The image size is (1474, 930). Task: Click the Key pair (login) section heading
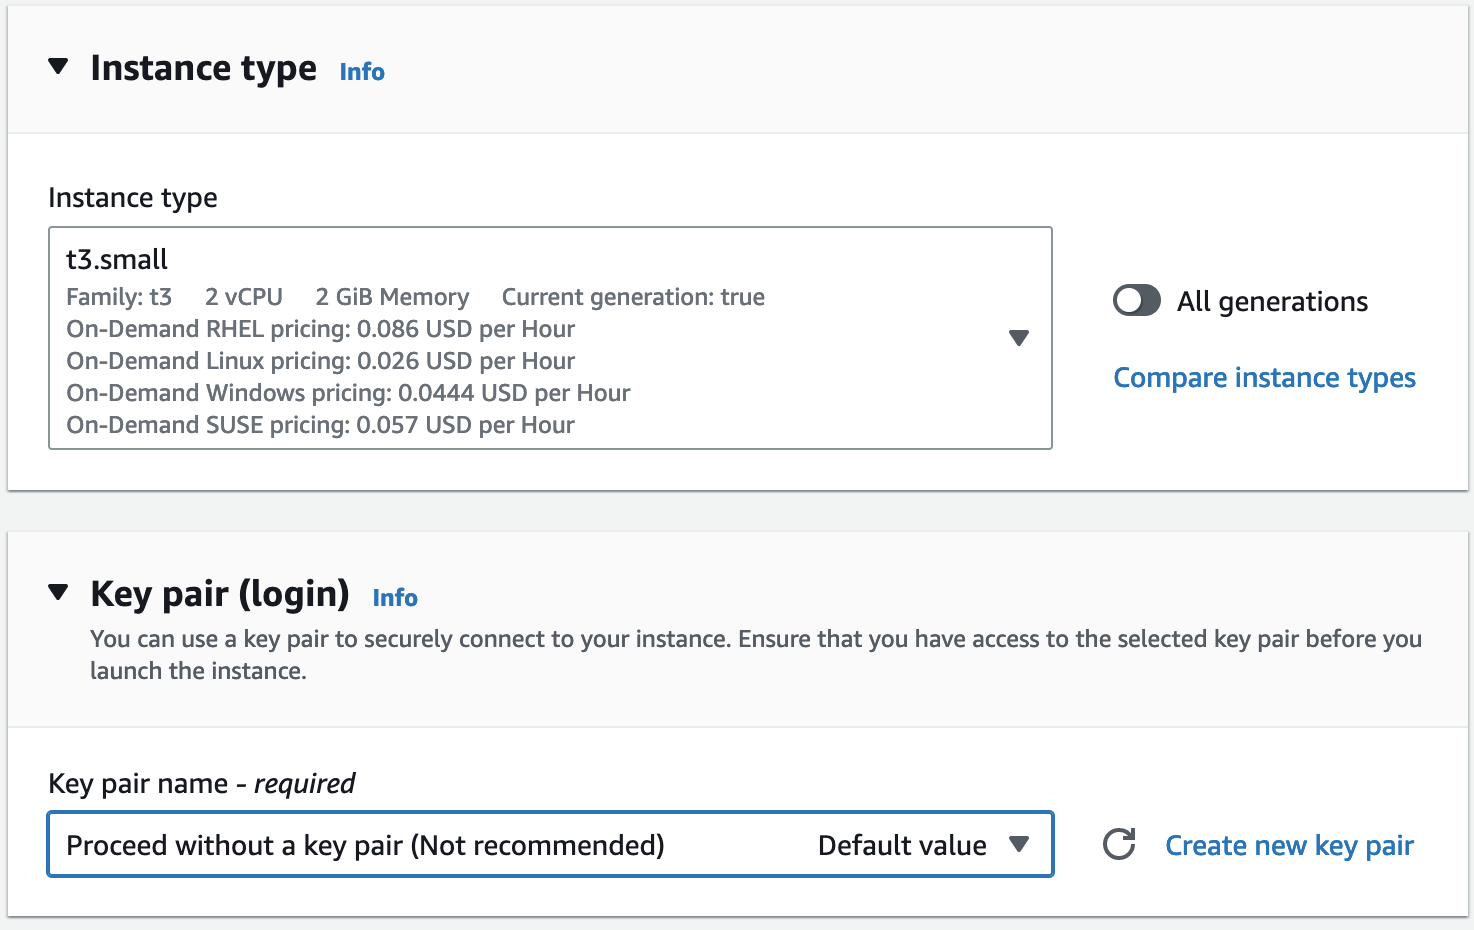(x=220, y=594)
